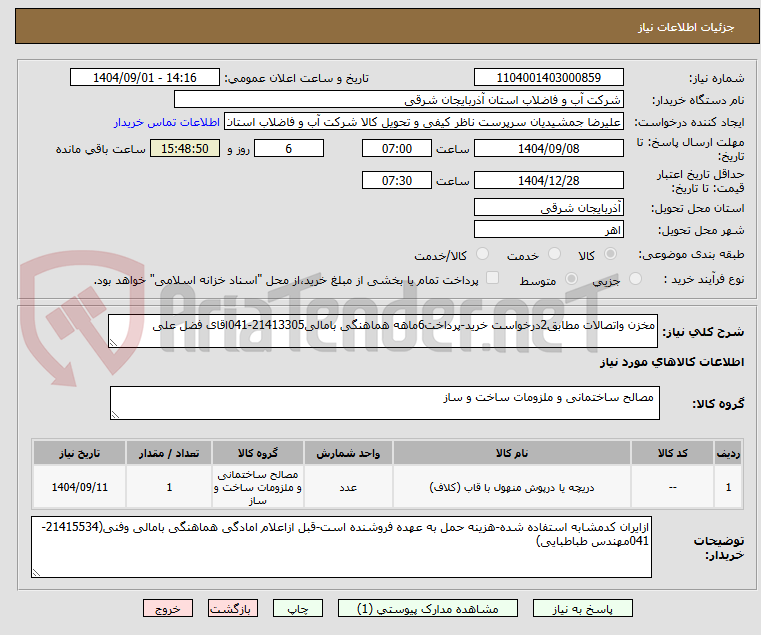Select the کالا/خدمت radio button
Image resolution: width=761 pixels, height=635 pixels.
[482, 254]
